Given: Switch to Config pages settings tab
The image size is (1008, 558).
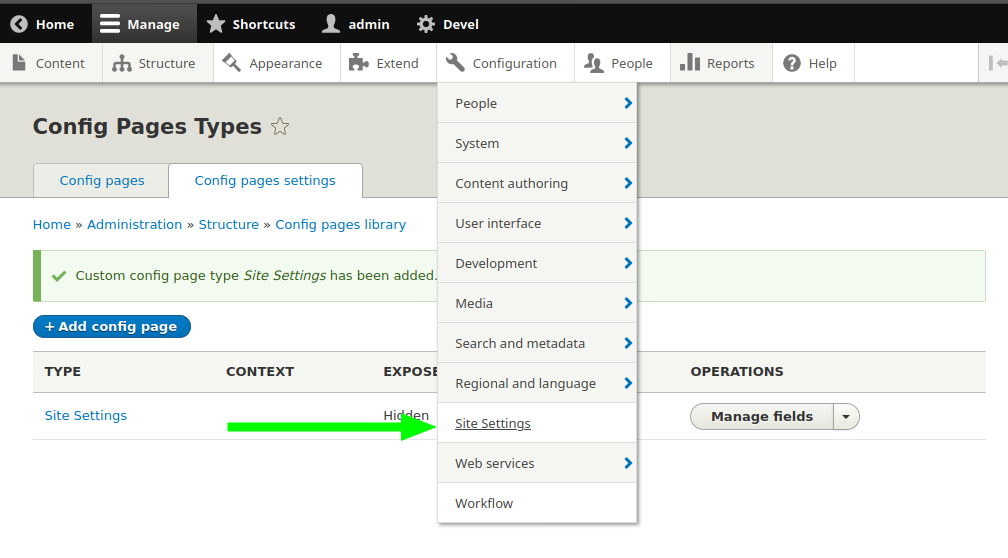Looking at the screenshot, I should [x=266, y=181].
